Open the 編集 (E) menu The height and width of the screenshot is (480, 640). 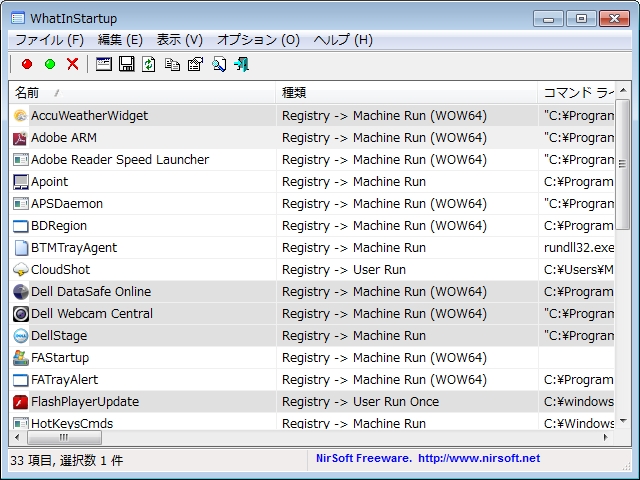(120, 40)
